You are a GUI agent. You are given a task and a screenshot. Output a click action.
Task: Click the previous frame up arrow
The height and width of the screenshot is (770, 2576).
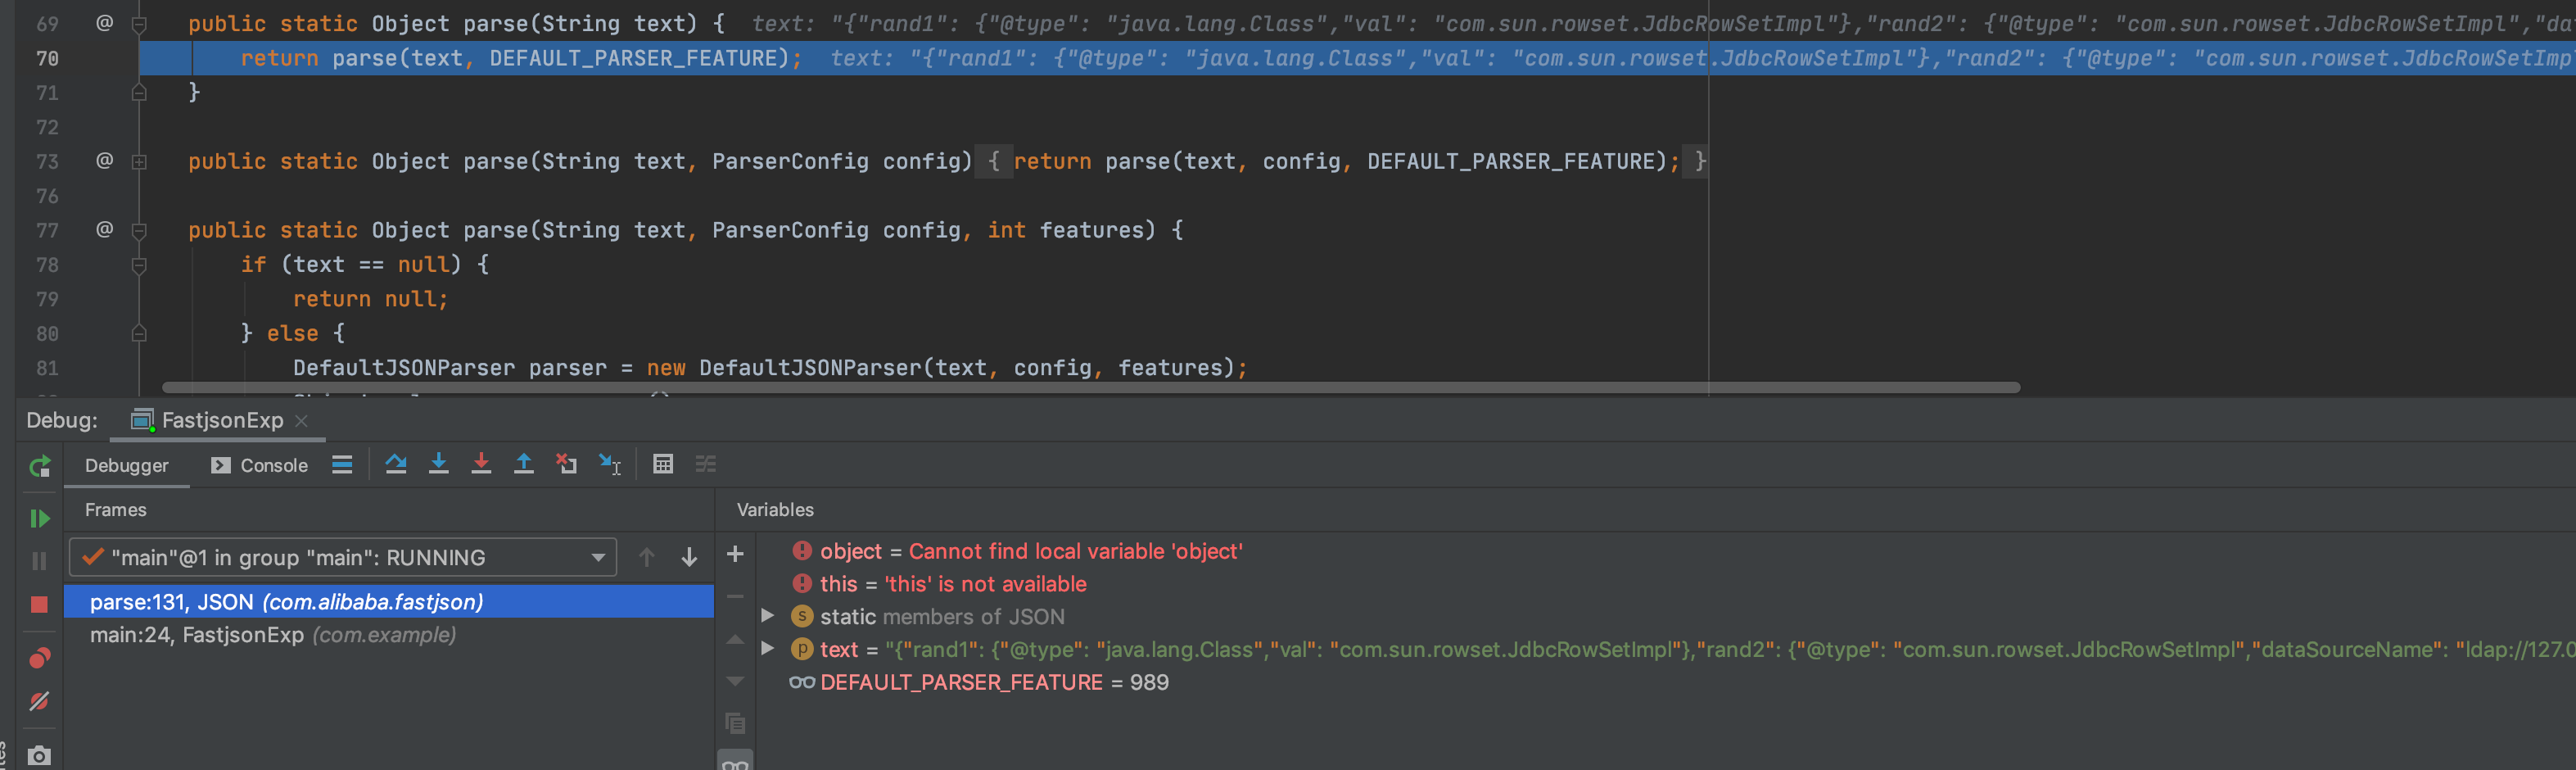pos(647,558)
